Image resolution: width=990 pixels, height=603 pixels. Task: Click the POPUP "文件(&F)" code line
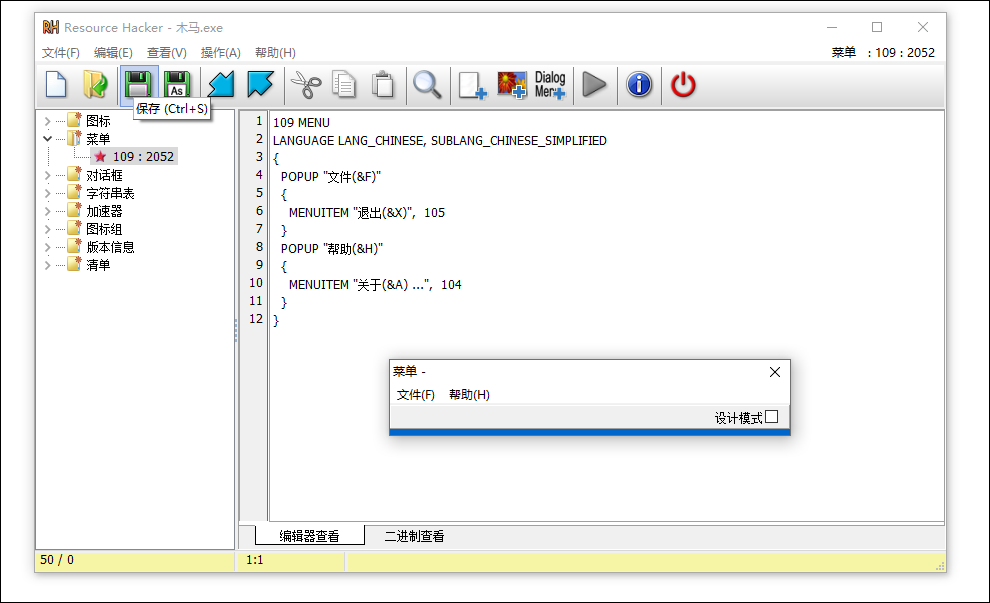pos(331,177)
